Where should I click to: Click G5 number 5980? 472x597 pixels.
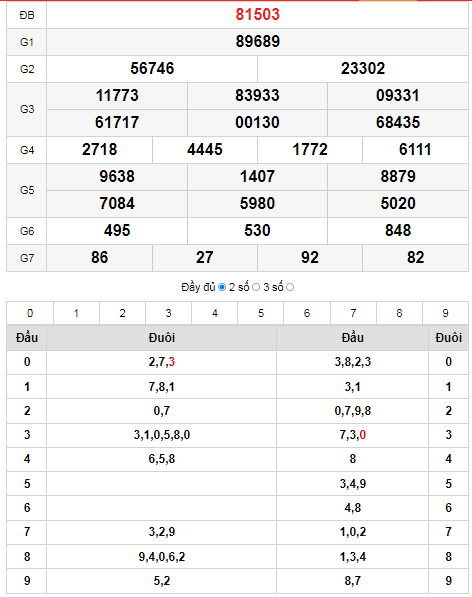(x=257, y=204)
